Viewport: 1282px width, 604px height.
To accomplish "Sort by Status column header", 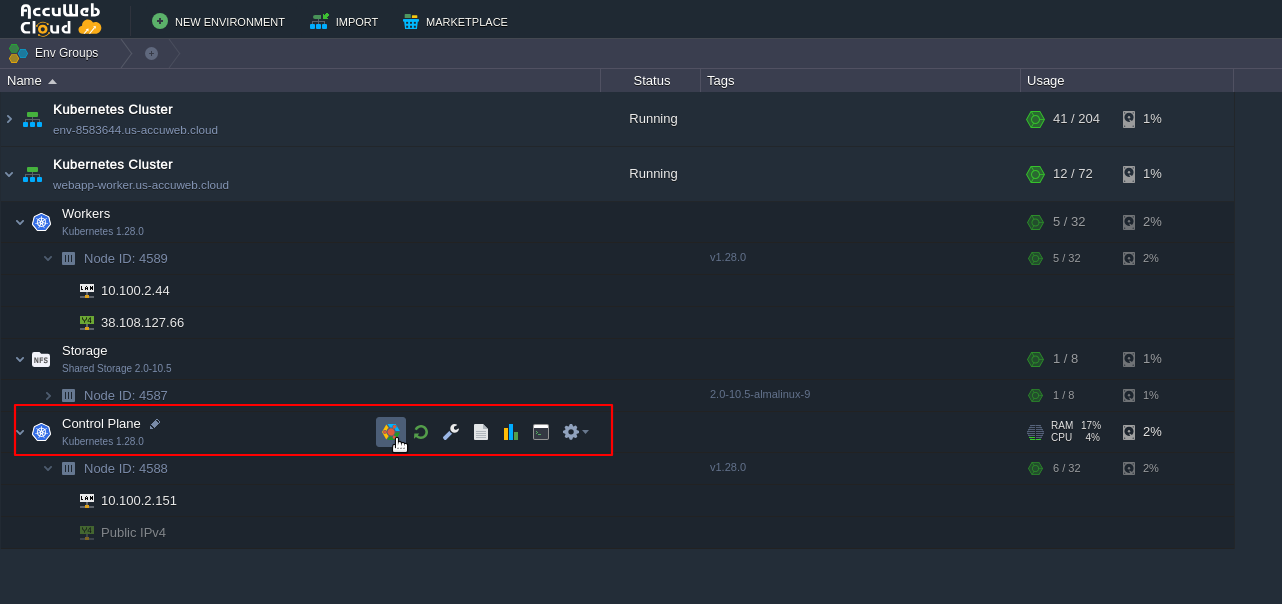I will coord(651,80).
